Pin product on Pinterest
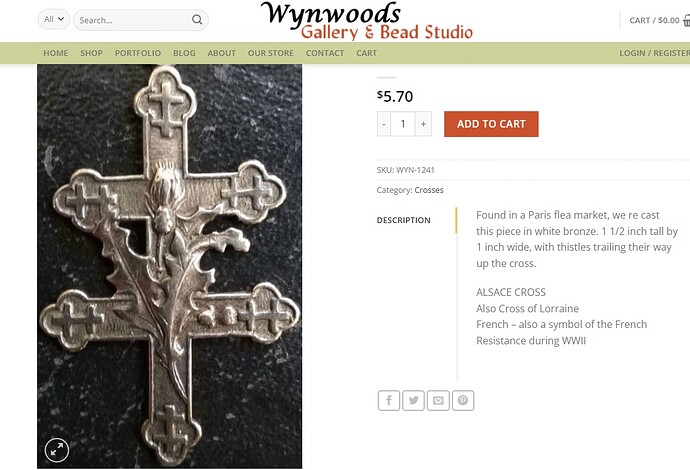Screen dimensions: 690x470 click(x=462, y=400)
